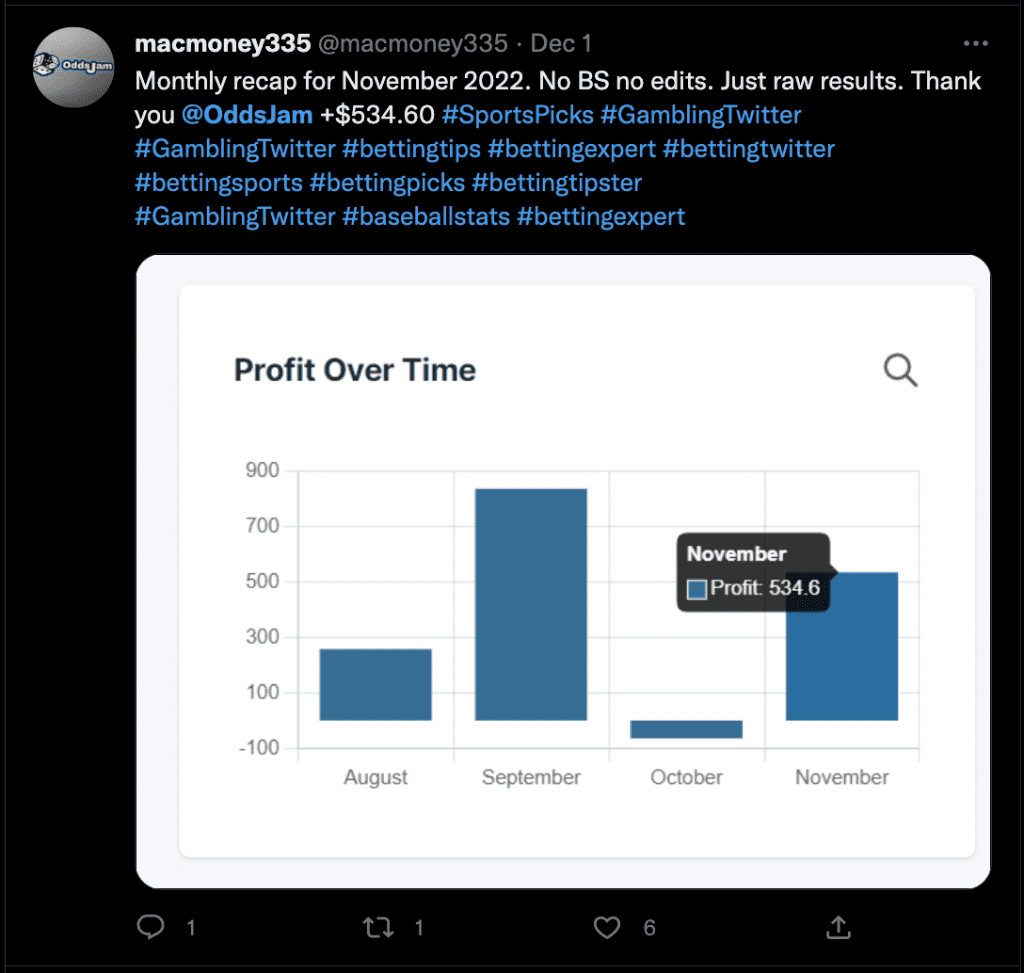Retweet this post via retweet icon
Image resolution: width=1024 pixels, height=973 pixels.
[x=378, y=928]
